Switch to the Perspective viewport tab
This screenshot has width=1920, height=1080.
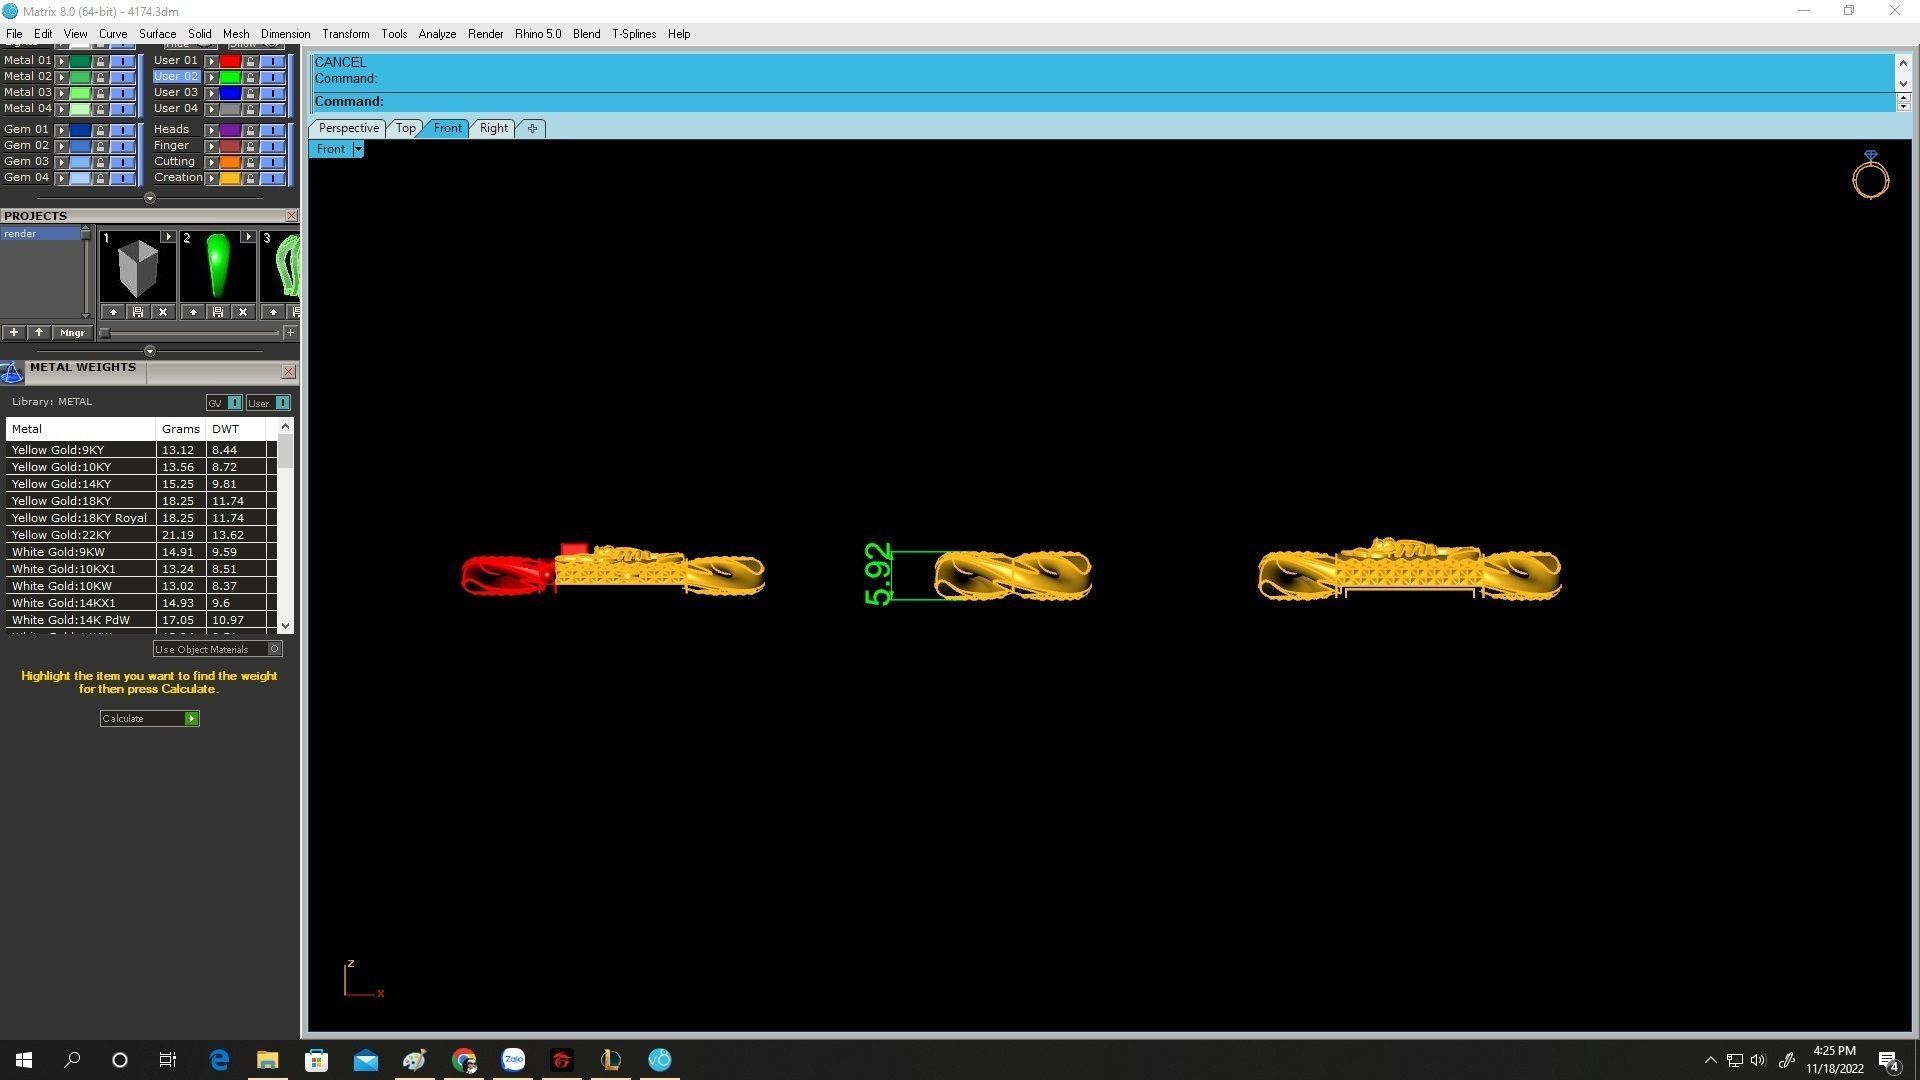pos(348,128)
